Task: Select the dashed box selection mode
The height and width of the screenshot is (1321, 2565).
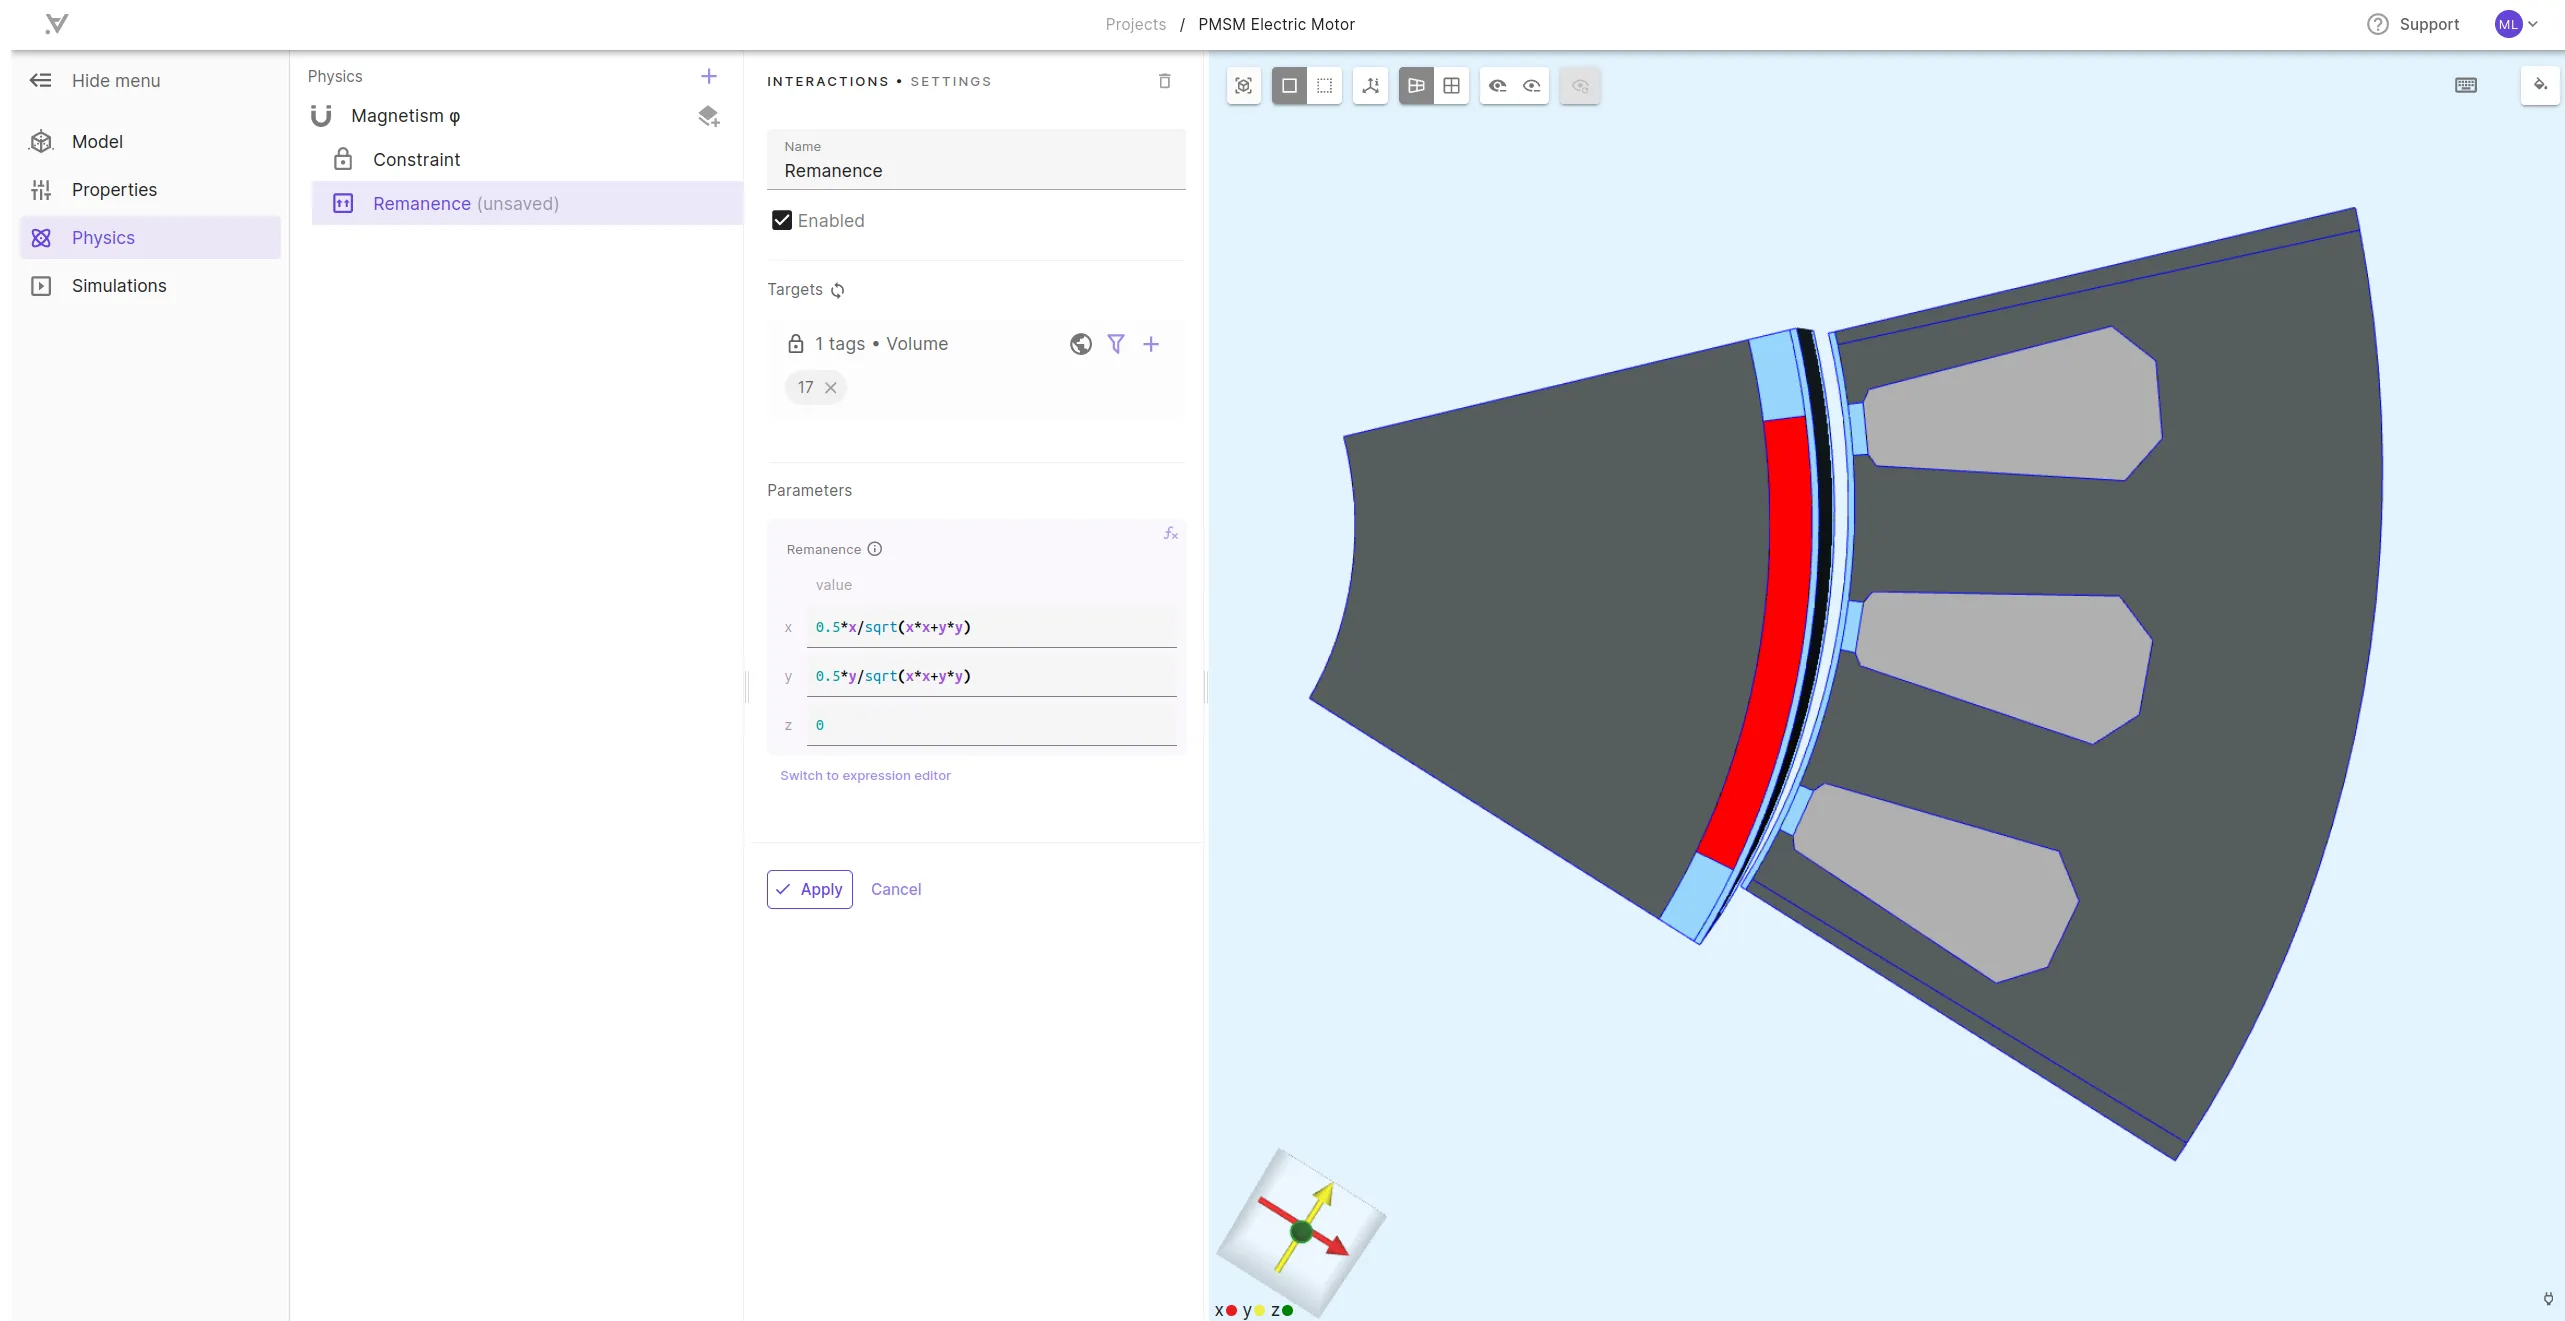Action: tap(1325, 86)
